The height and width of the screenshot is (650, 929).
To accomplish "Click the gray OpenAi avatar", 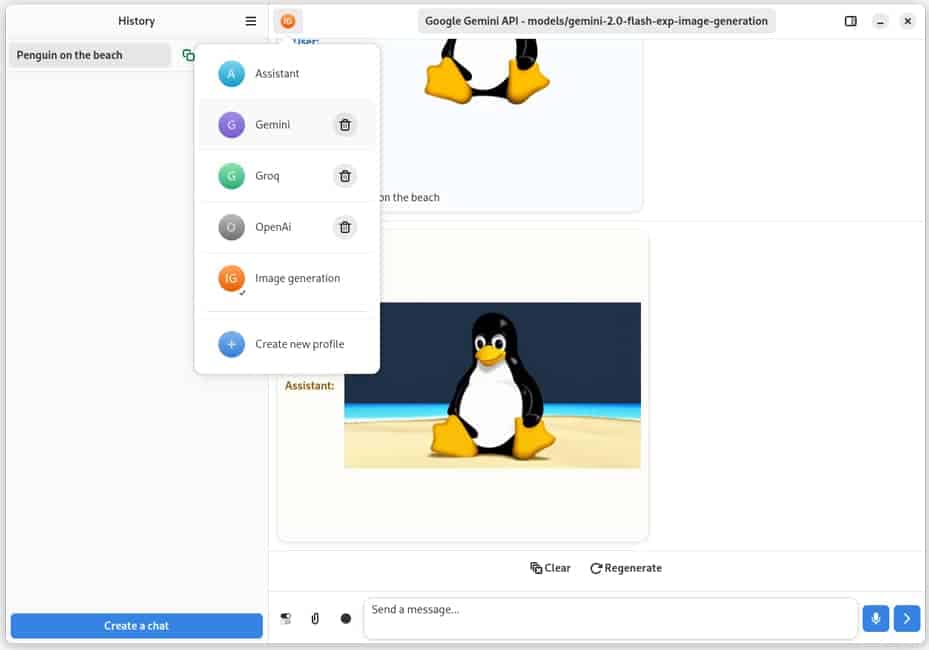I will pyautogui.click(x=231, y=227).
